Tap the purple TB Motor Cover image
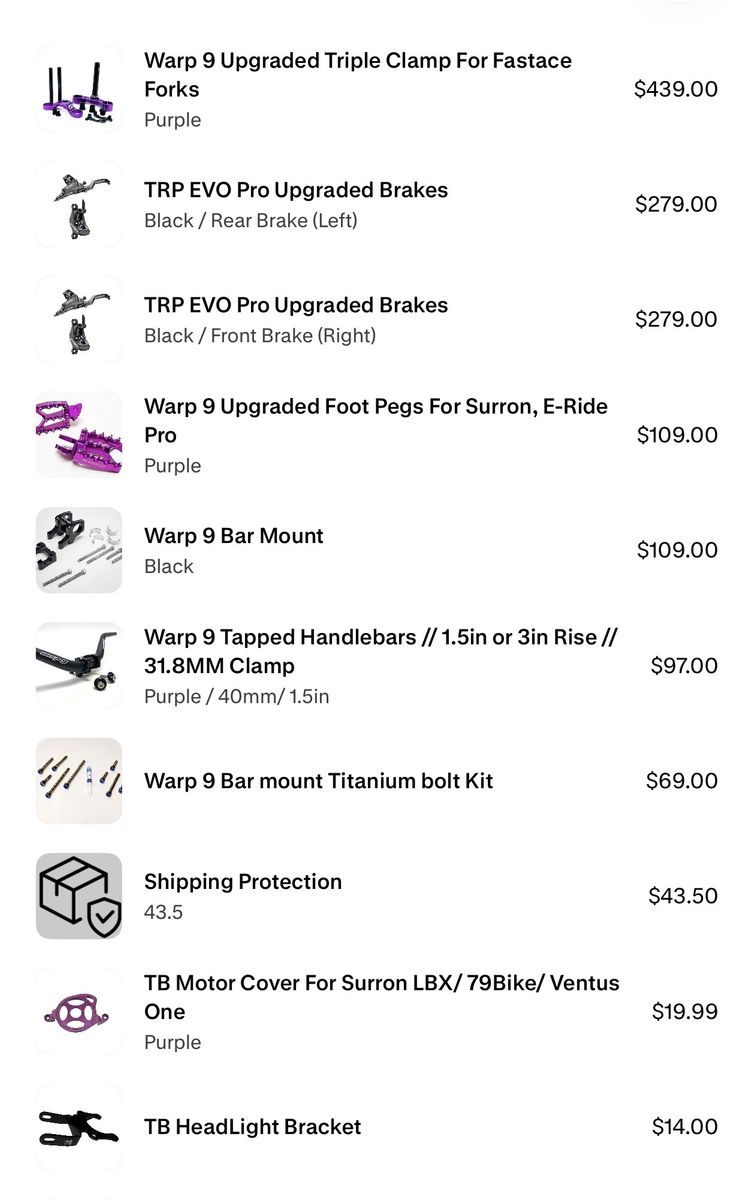 (x=79, y=1011)
